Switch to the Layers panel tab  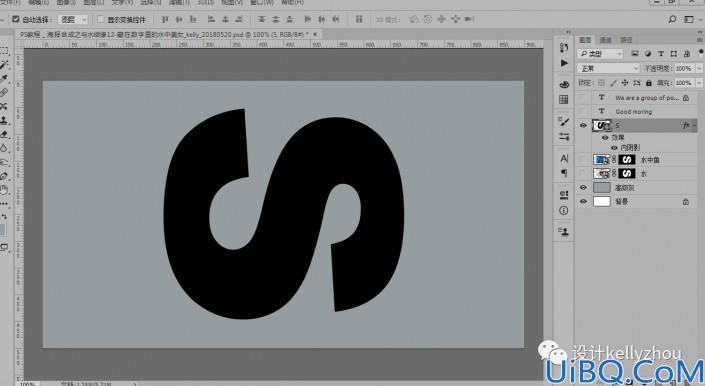[x=585, y=40]
